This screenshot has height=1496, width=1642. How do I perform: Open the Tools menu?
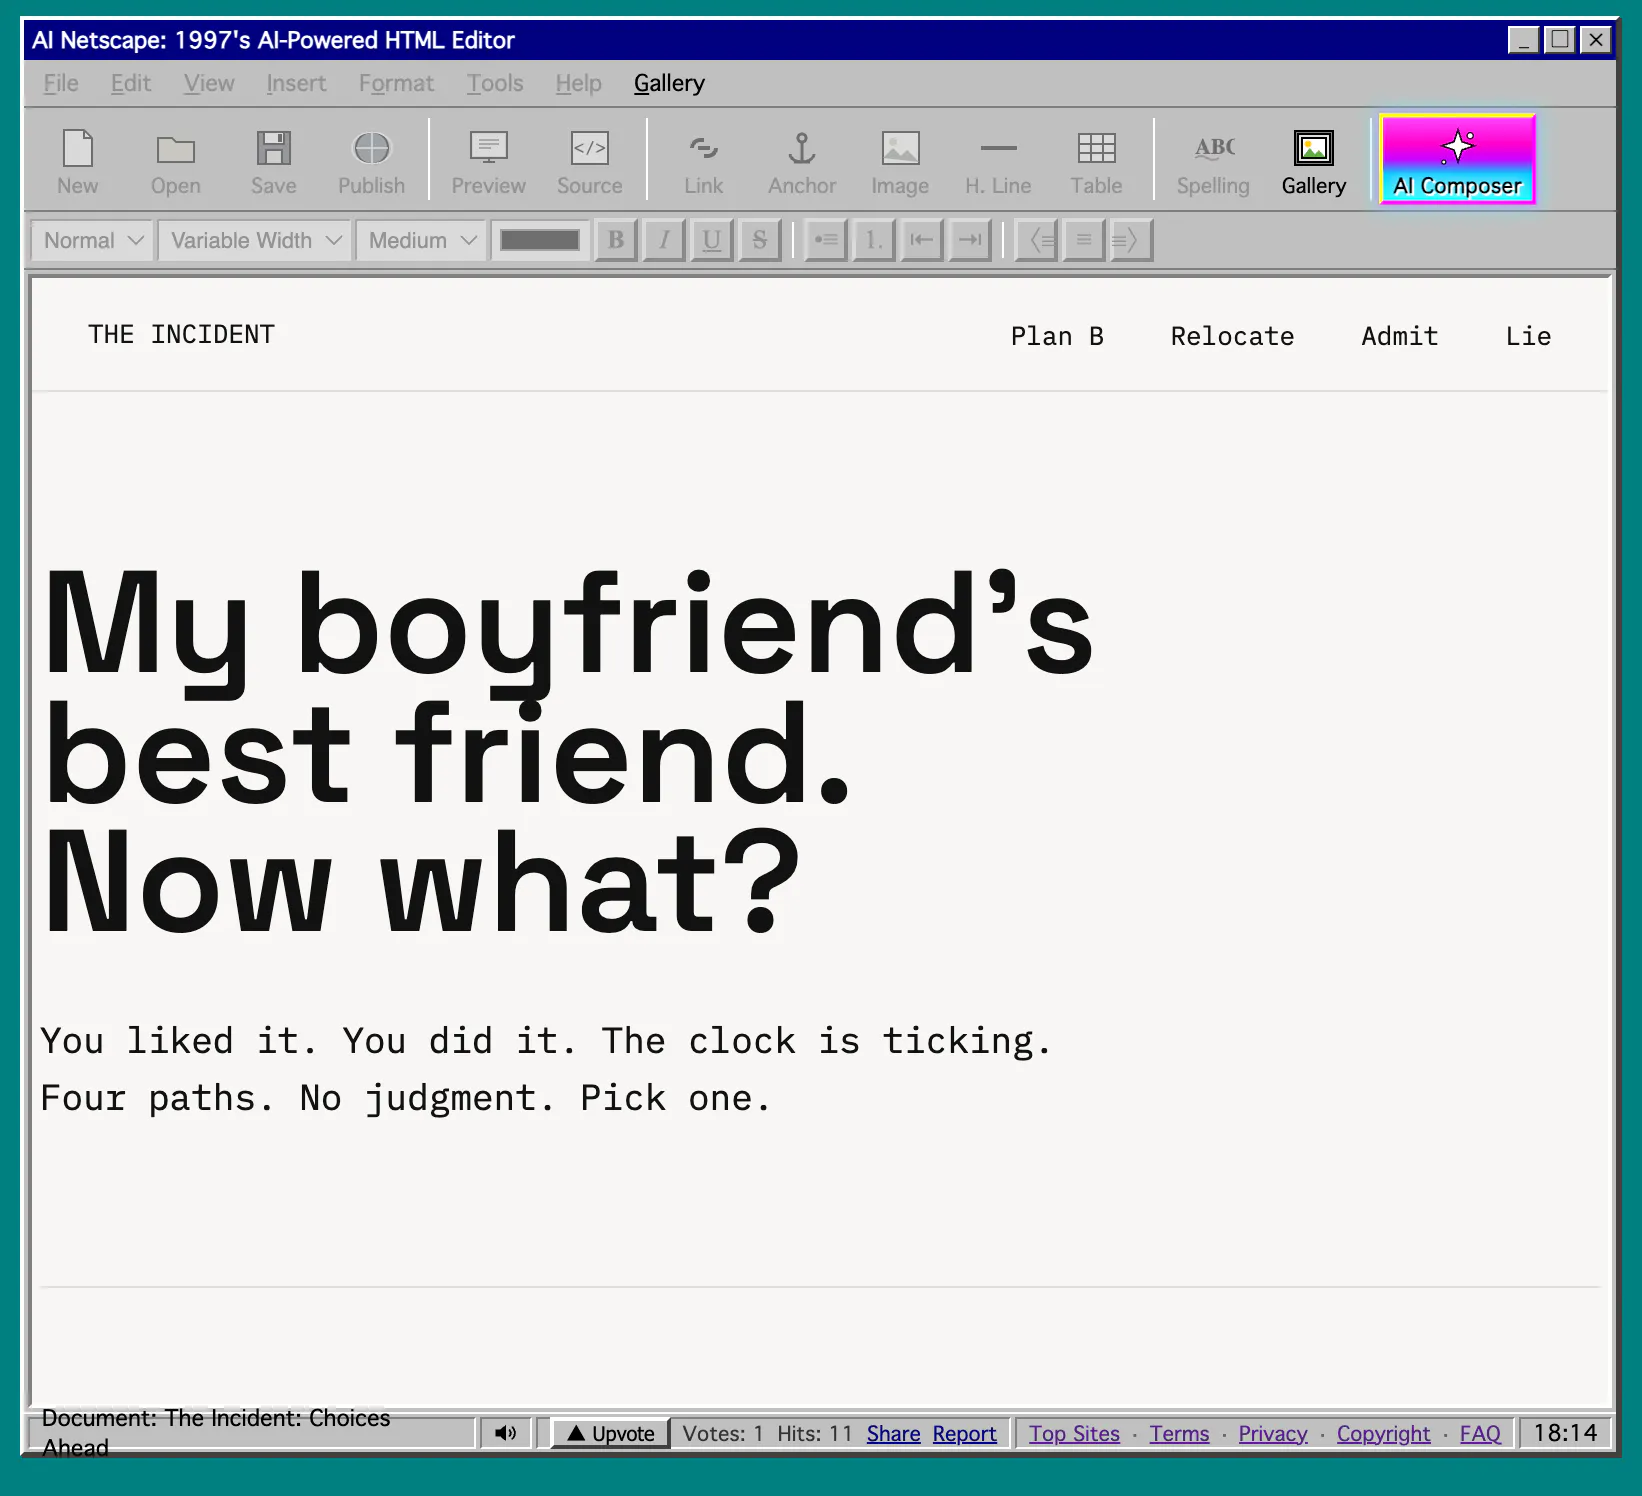(495, 83)
